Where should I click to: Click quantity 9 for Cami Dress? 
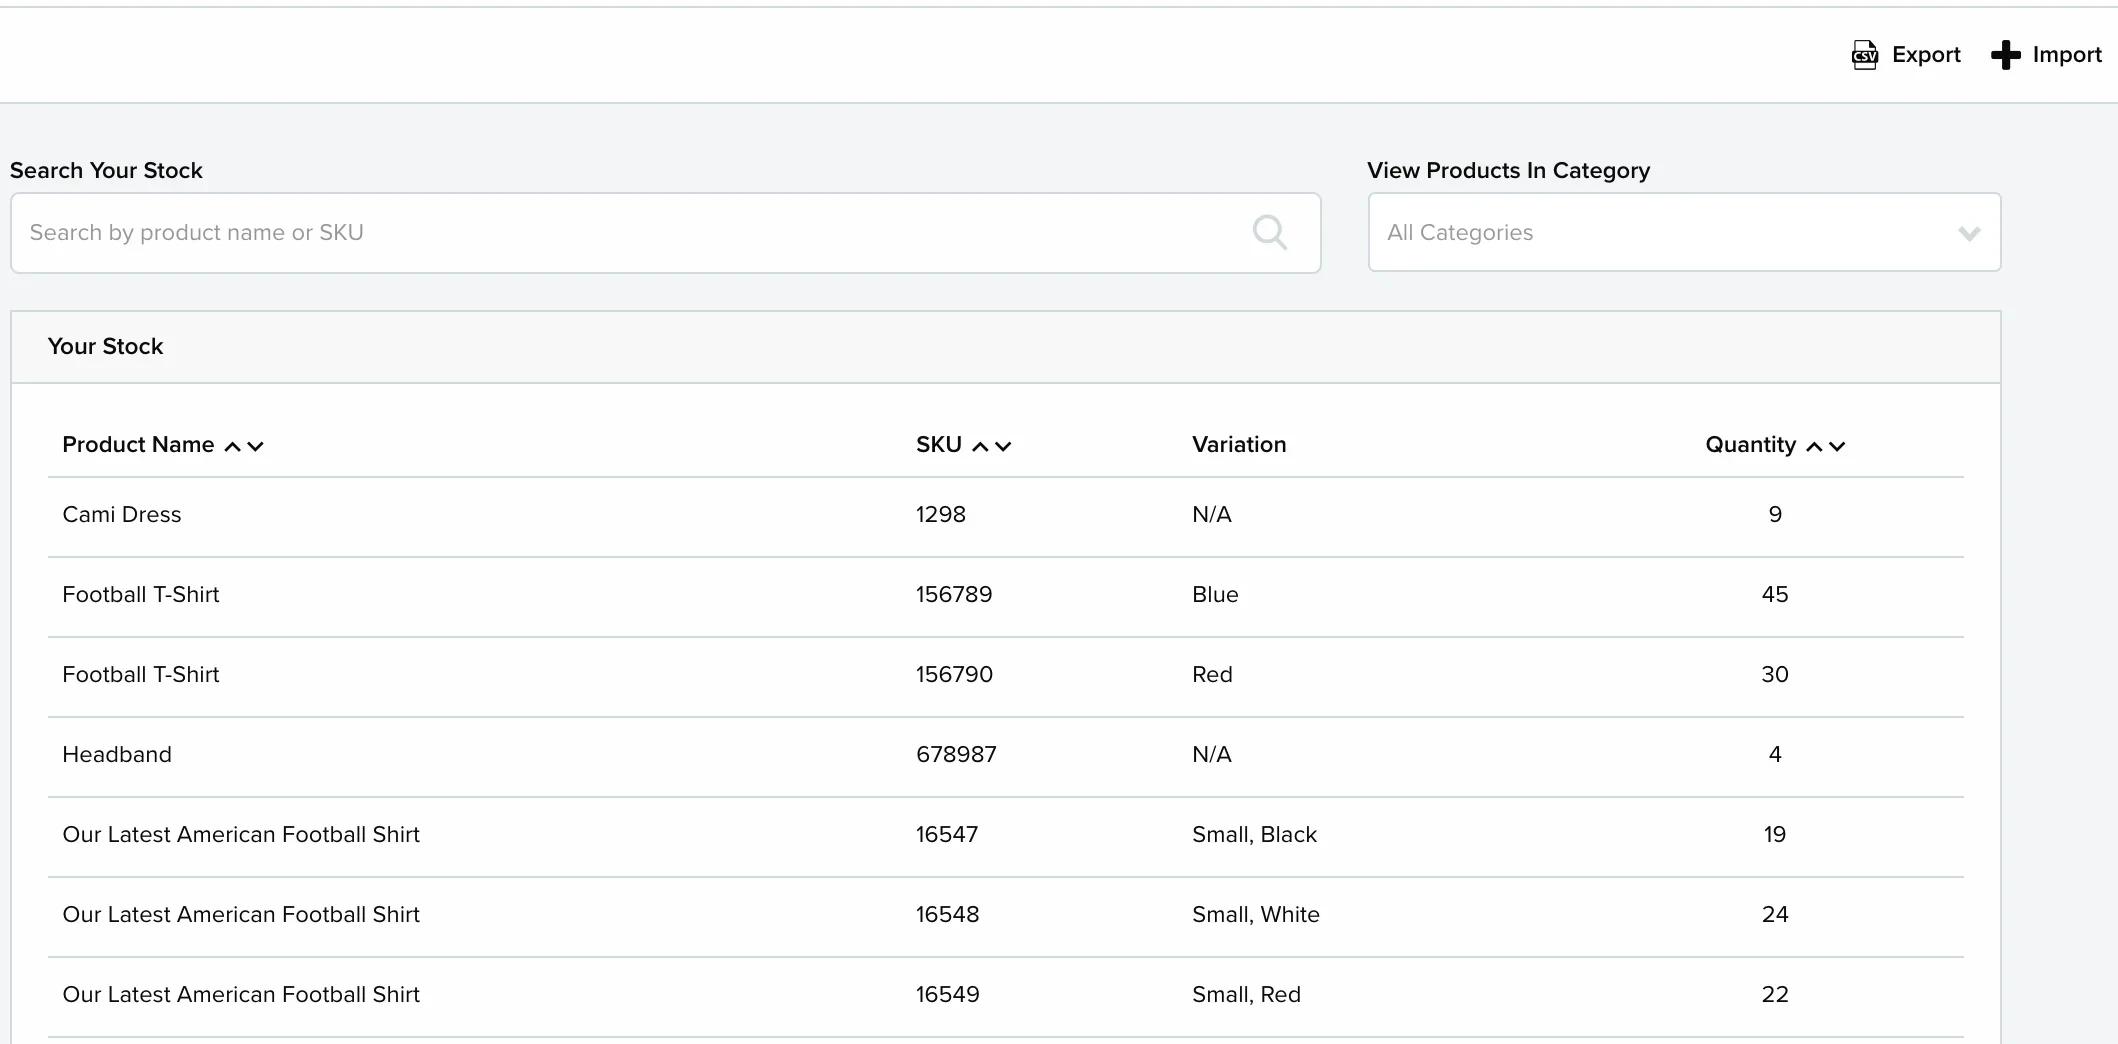click(x=1775, y=515)
